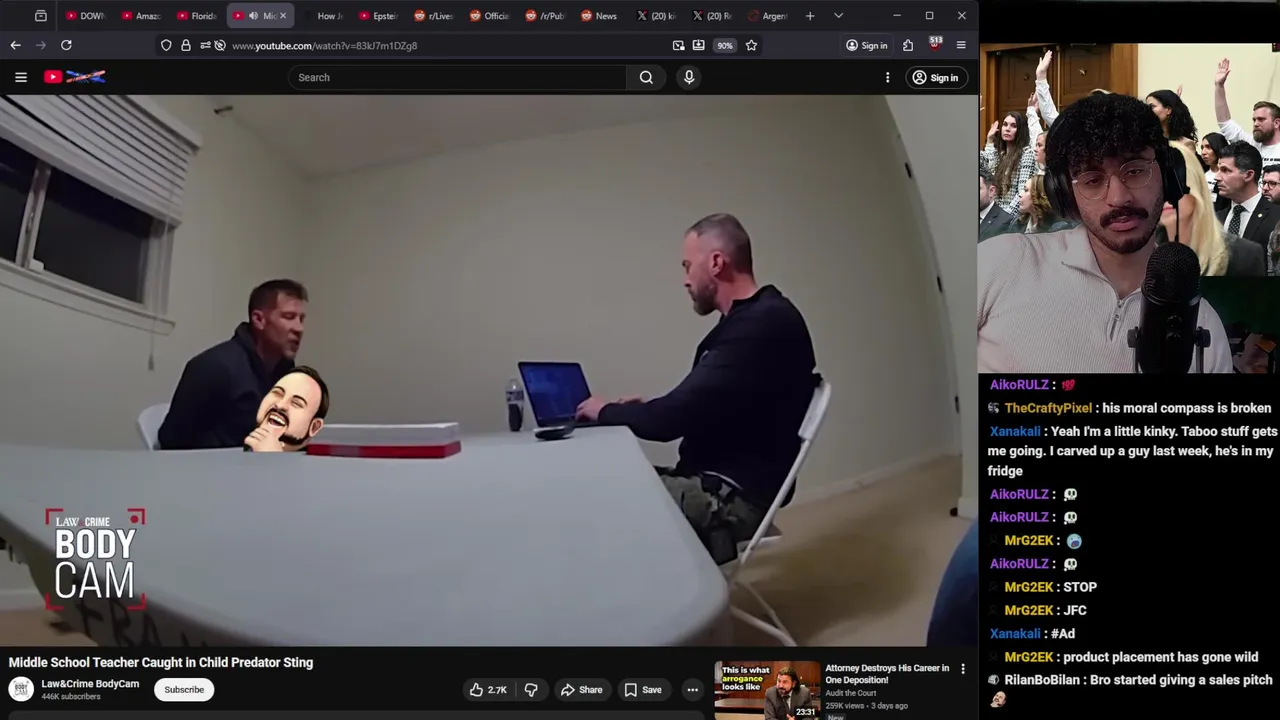Click MrG2EK's 'STOP' chat message

(1080, 587)
